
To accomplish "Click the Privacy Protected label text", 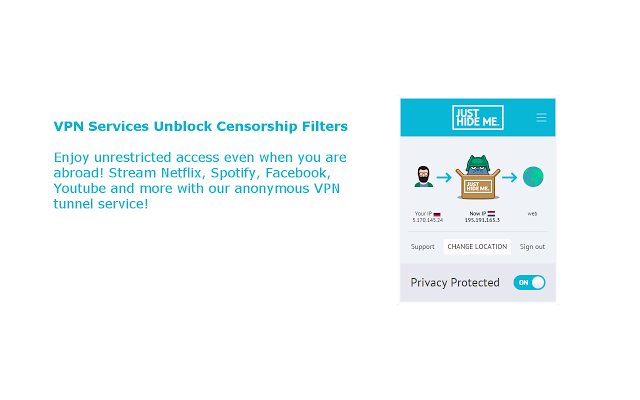I will point(455,282).
